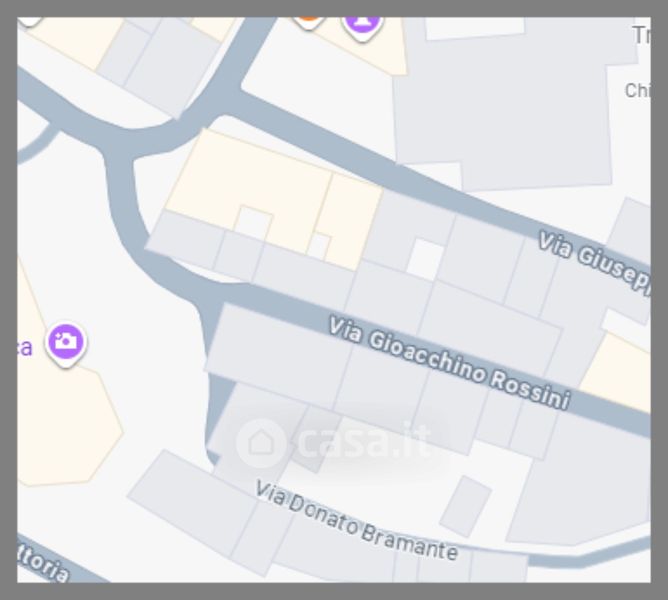Click the 'Tr' label in top-right corner
Image resolution: width=668 pixels, height=600 pixels.
(x=642, y=35)
